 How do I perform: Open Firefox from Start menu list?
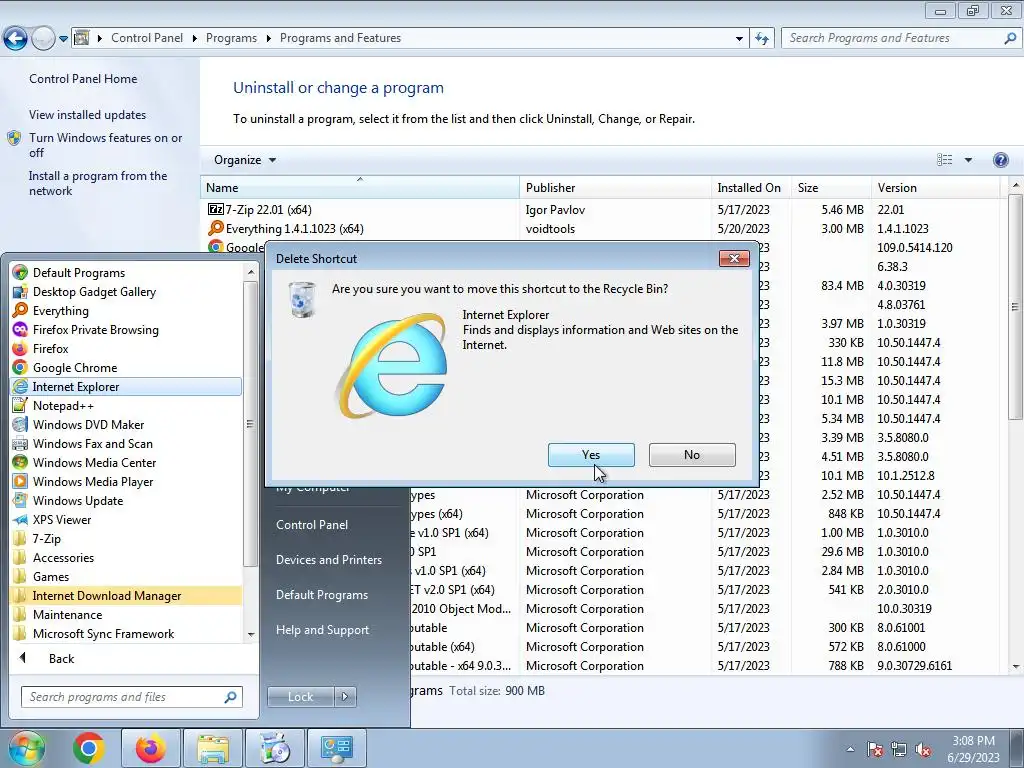[x=50, y=348]
